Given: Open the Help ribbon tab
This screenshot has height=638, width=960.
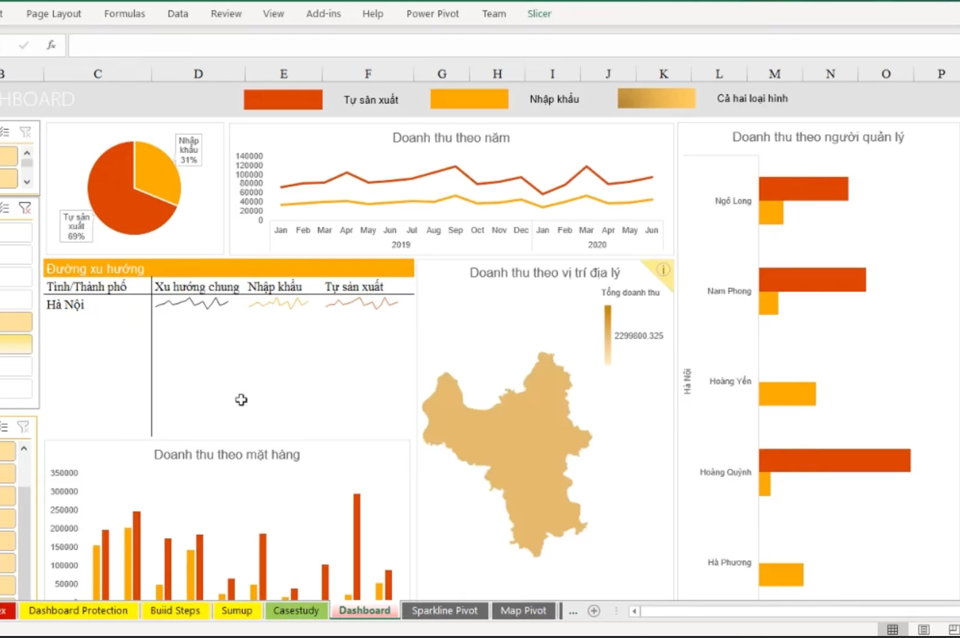Looking at the screenshot, I should pyautogui.click(x=372, y=13).
